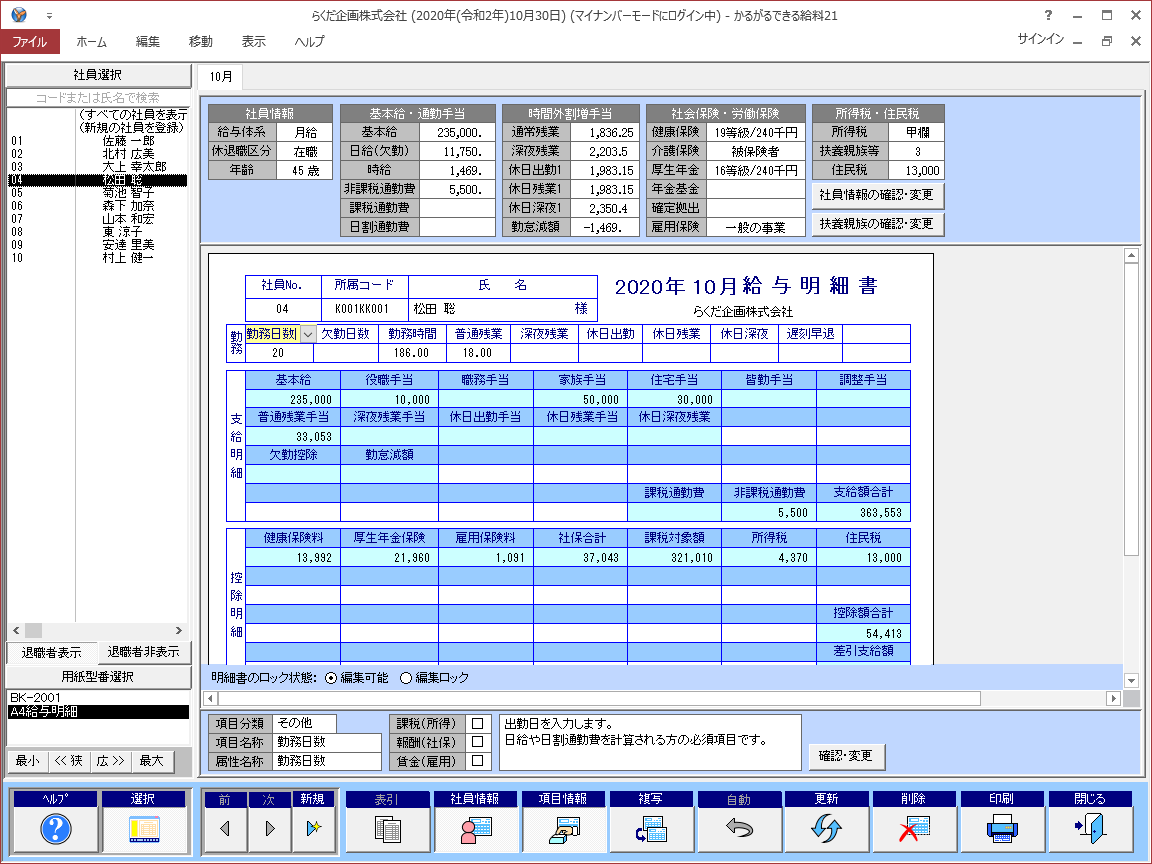Viewport: 1152px width, 864px height.
Task: Expand the 勤務日数 dropdown arrow
Action: pyautogui.click(x=309, y=334)
